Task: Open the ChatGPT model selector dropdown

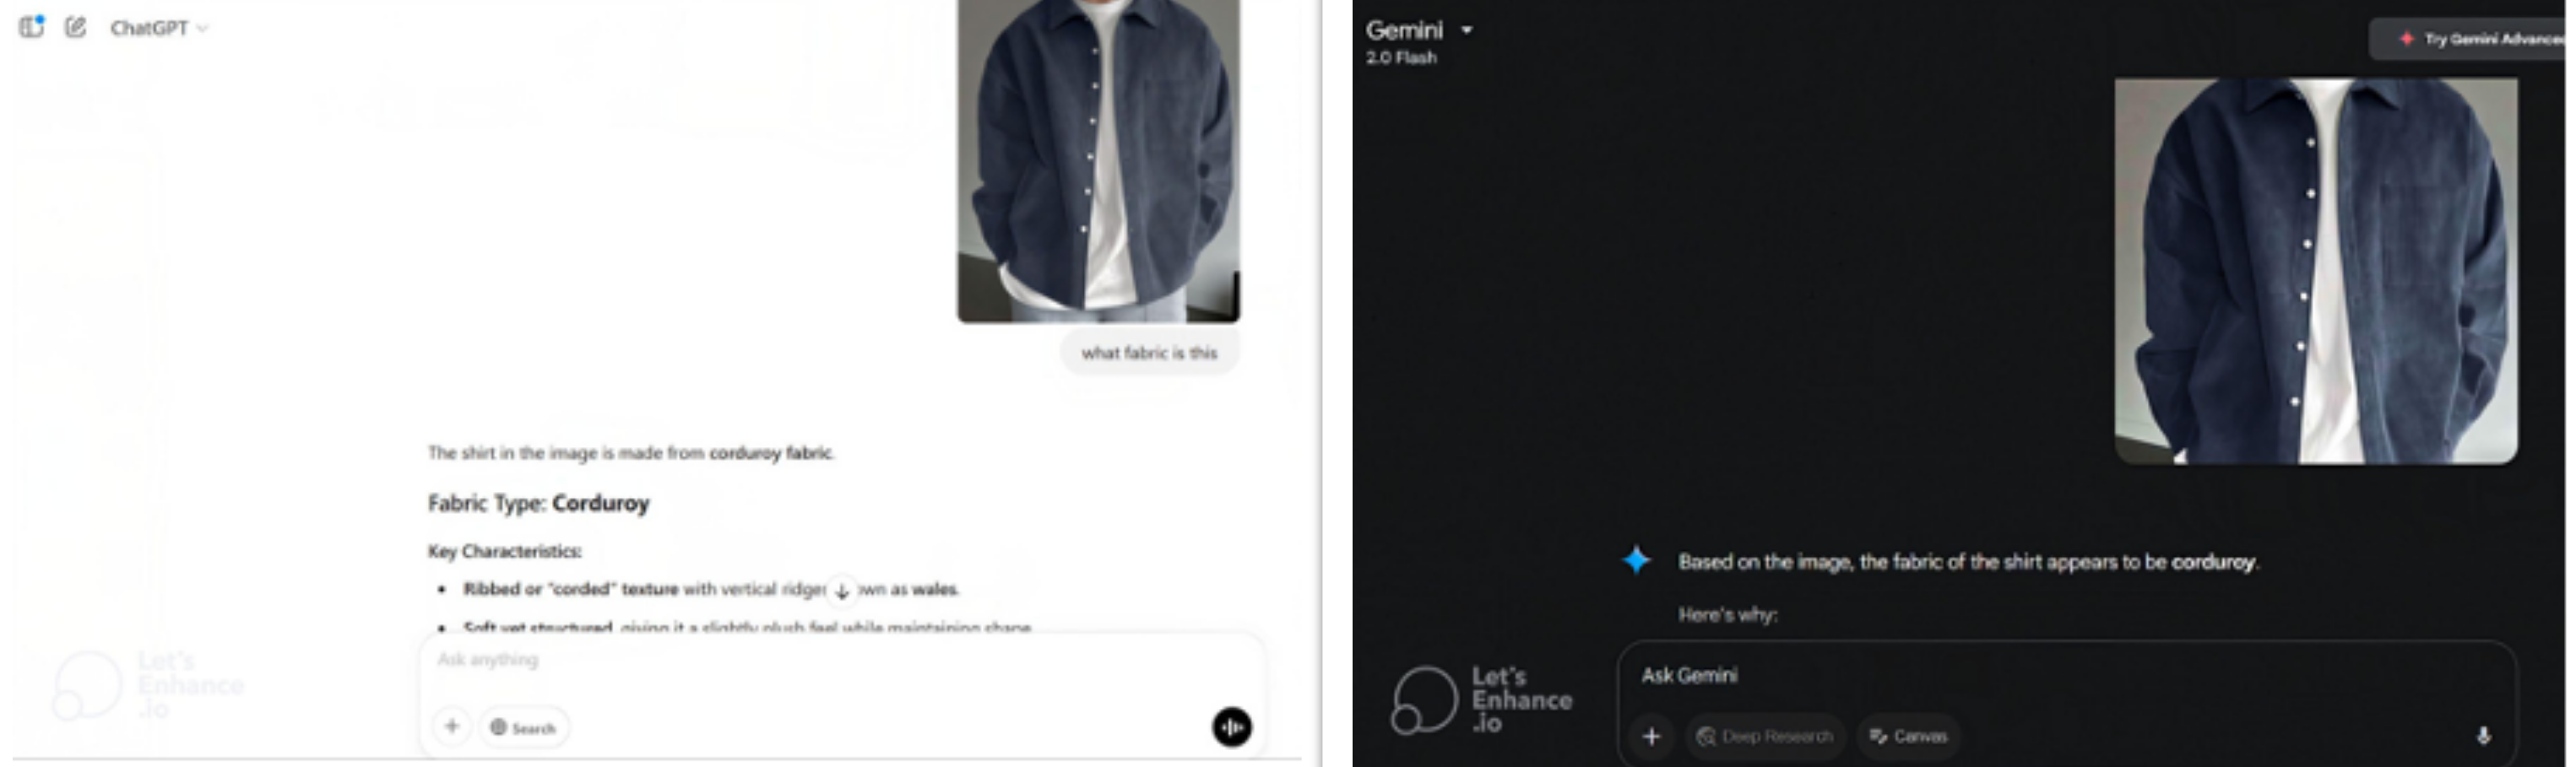Action: (x=159, y=28)
